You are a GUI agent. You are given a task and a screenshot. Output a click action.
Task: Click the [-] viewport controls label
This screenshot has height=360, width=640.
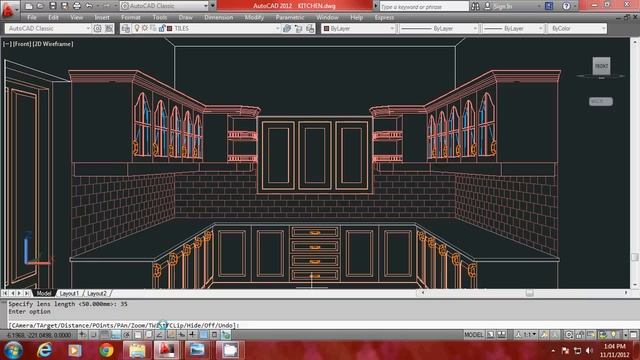pyautogui.click(x=7, y=44)
